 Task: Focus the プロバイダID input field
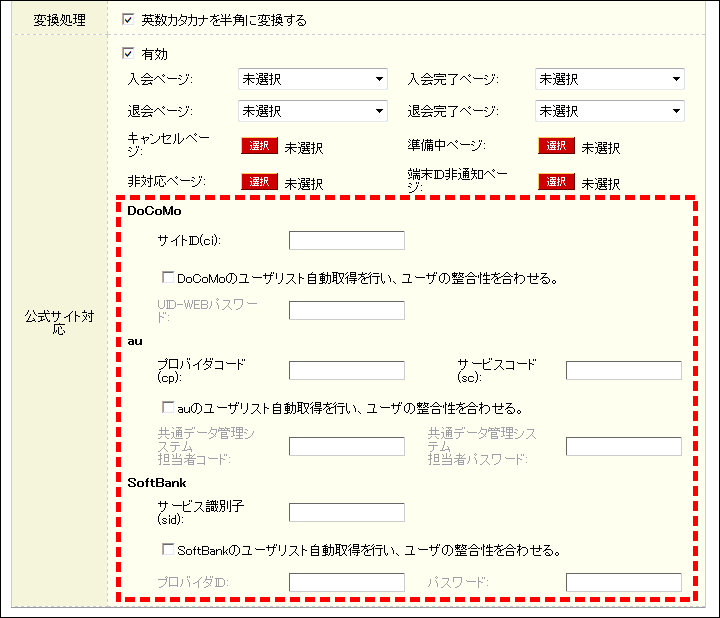point(347,582)
